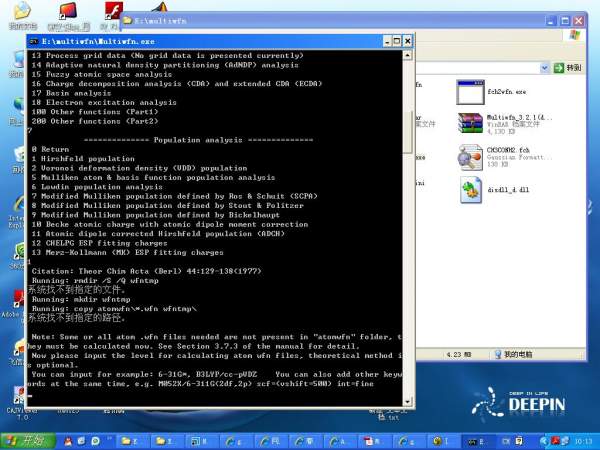Image resolution: width=600 pixels, height=450 pixels.
Task: Click the '0 Return' console line
Action: [50, 150]
